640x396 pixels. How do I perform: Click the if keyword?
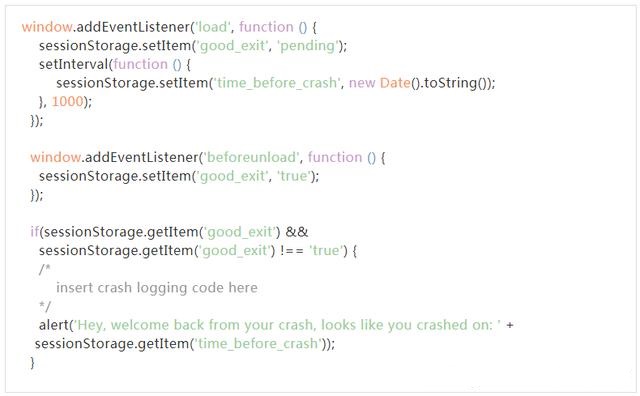click(34, 232)
